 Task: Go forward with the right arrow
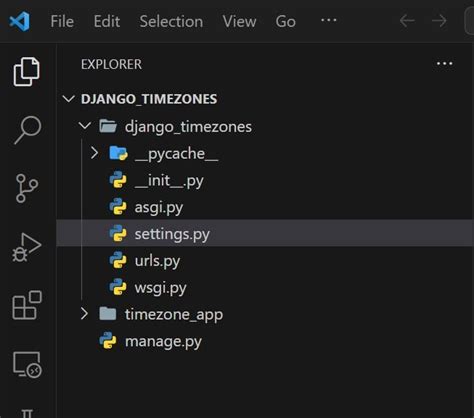pos(439,21)
